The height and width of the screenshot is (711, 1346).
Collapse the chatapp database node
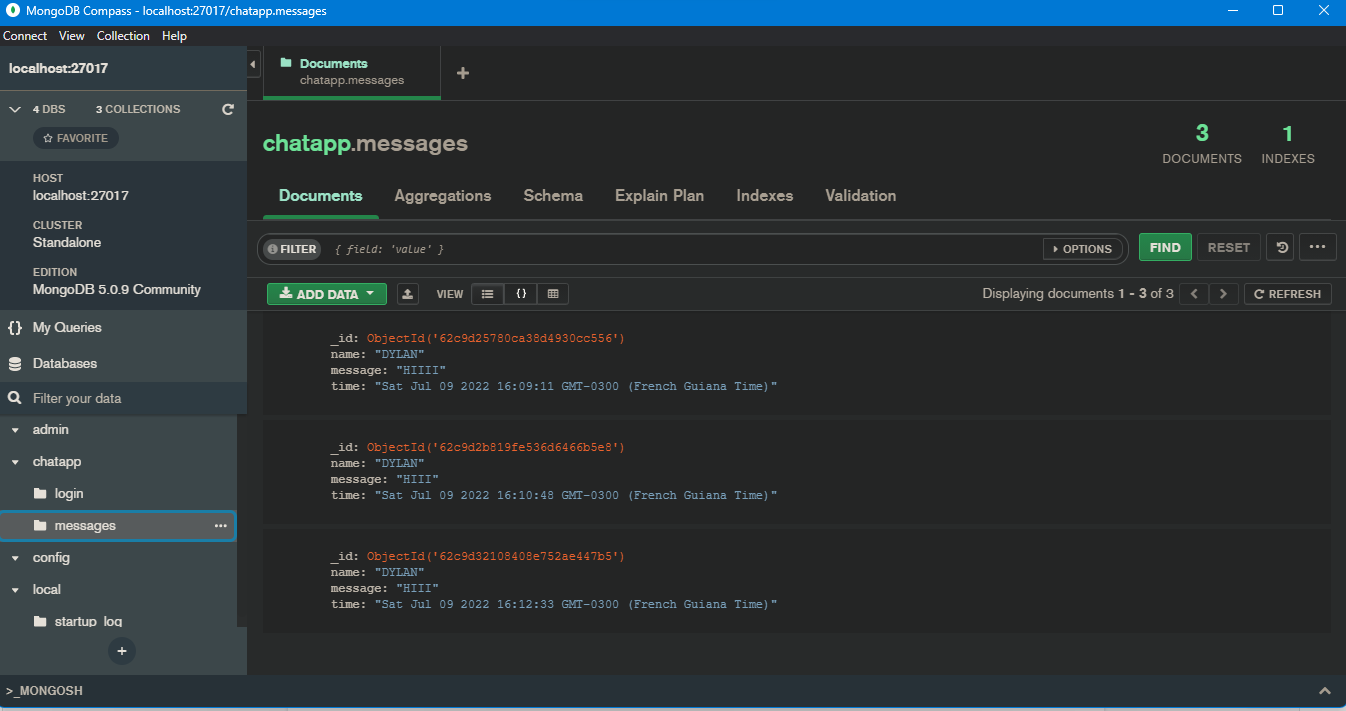15,462
